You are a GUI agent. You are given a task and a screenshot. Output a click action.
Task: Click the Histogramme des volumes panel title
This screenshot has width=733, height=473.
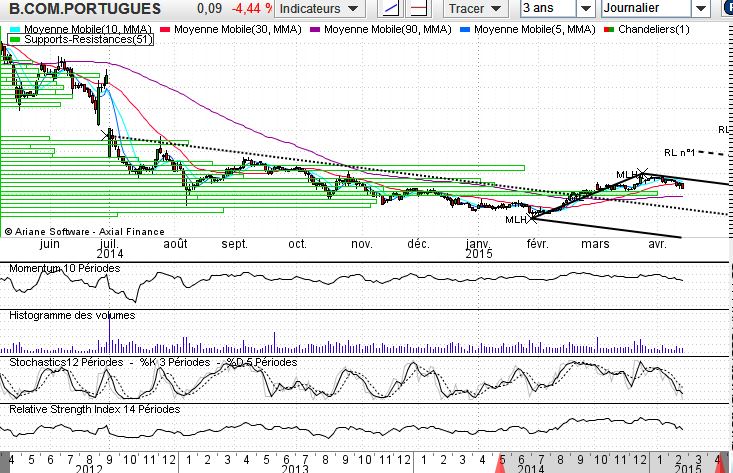72,315
